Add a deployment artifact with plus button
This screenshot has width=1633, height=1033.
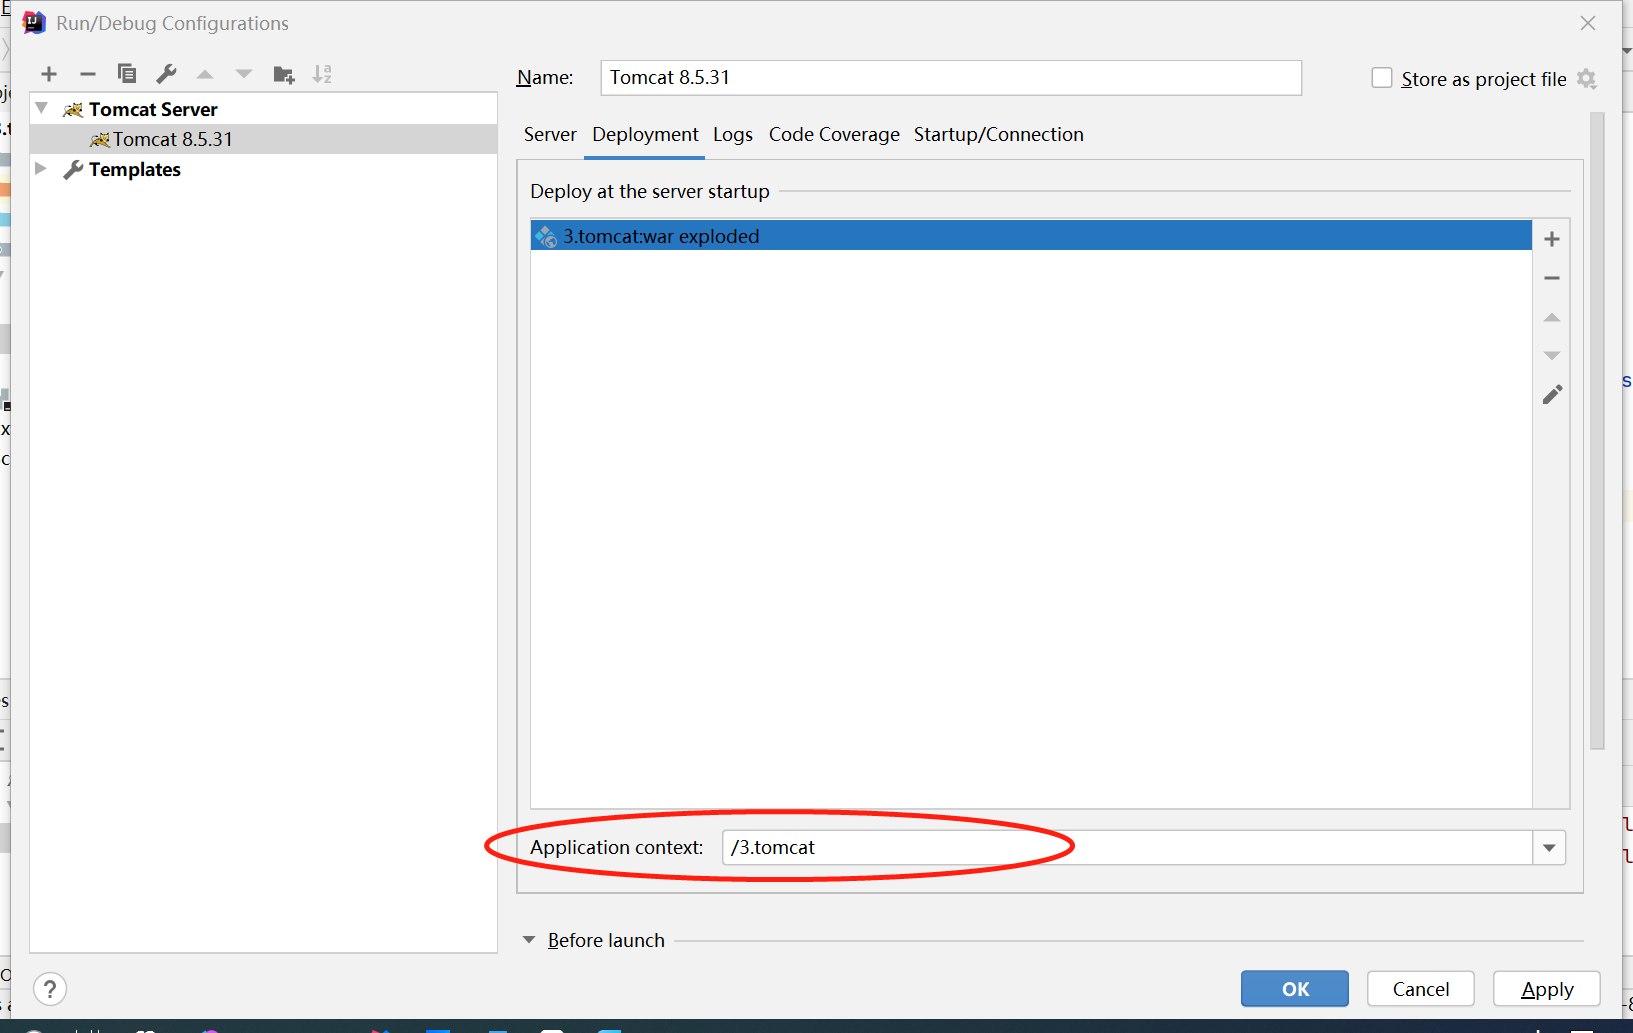1552,239
